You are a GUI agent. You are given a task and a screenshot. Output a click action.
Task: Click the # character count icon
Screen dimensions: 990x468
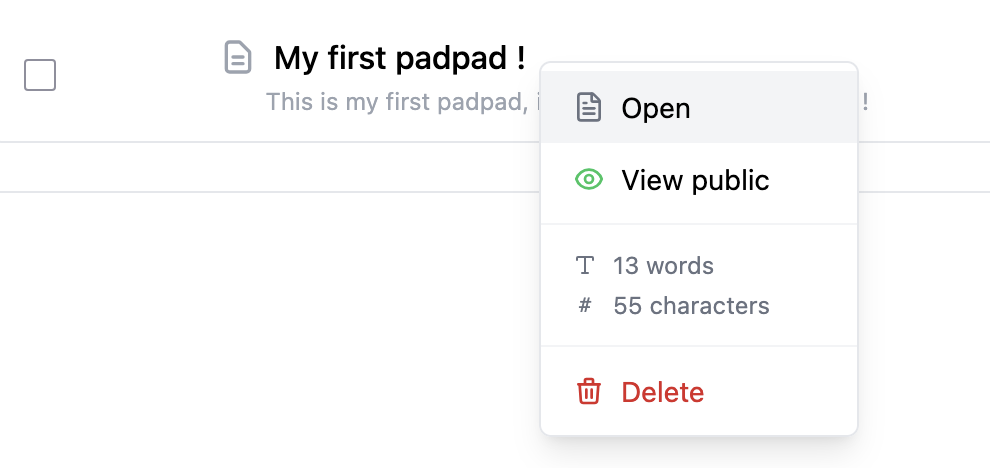585,306
